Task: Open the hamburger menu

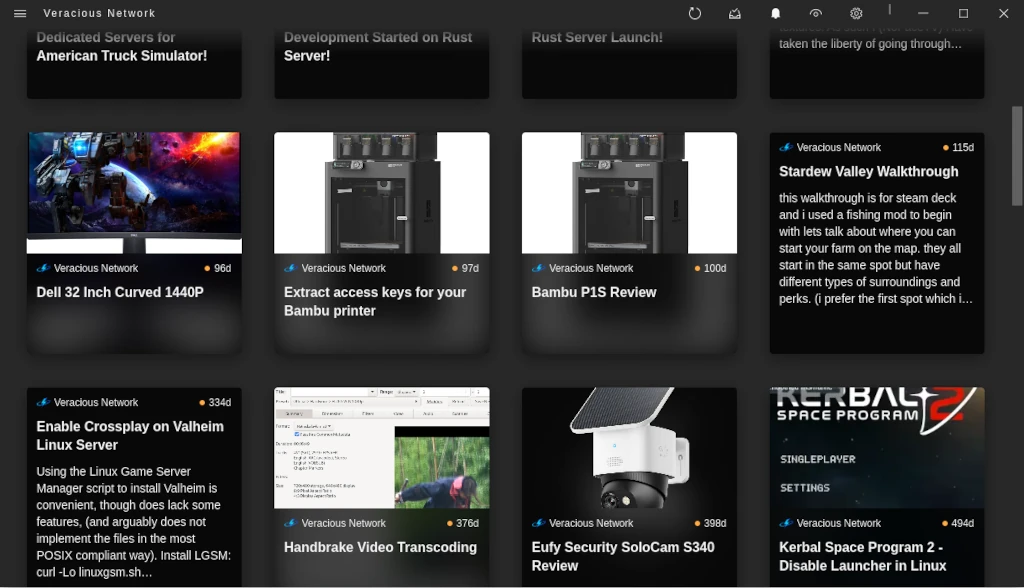Action: 20,13
